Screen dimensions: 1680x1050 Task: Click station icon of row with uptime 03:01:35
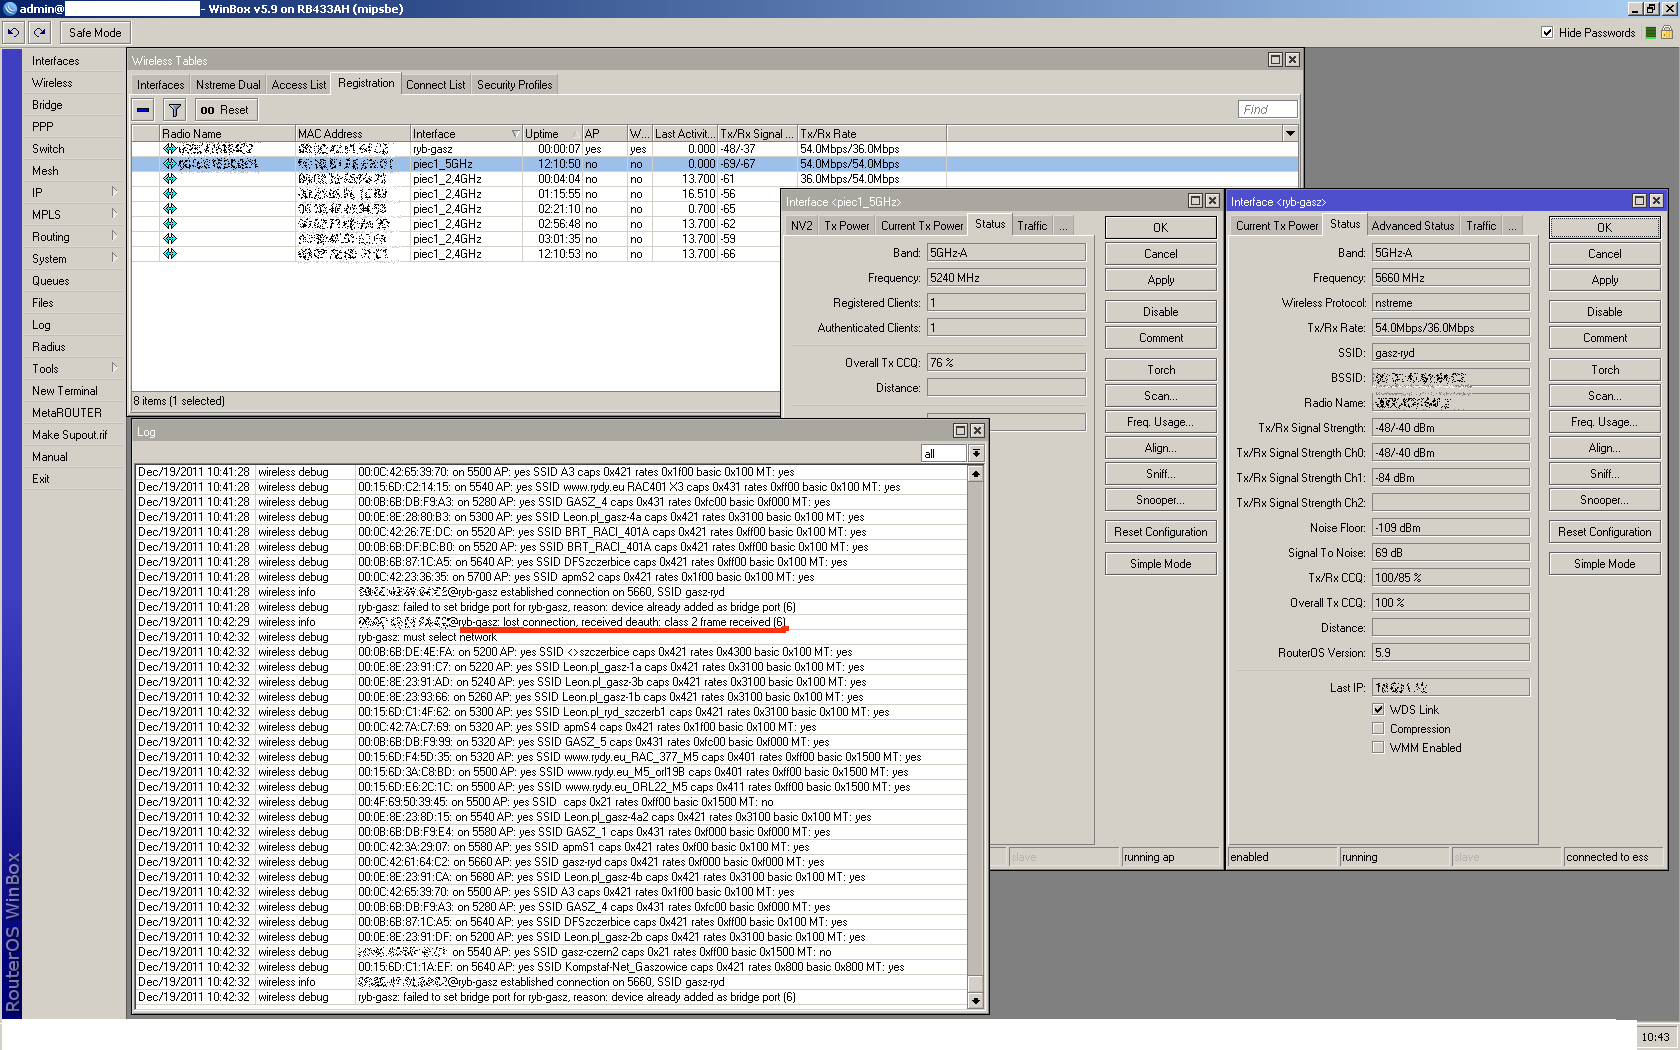point(170,239)
